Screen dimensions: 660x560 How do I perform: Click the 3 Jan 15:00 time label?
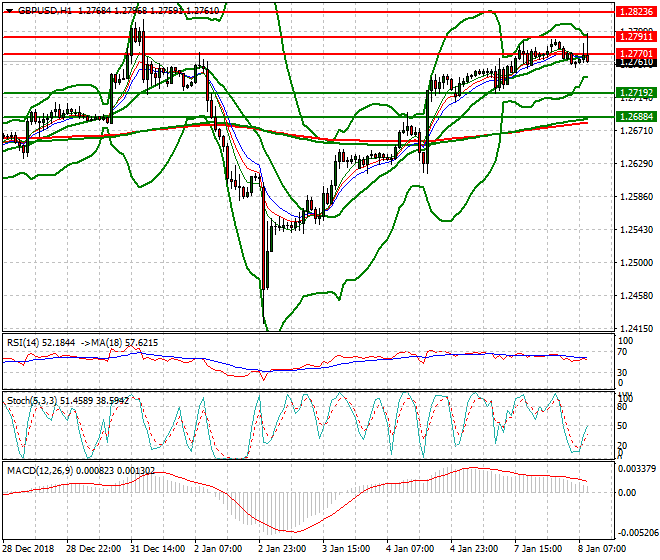[x=346, y=549]
